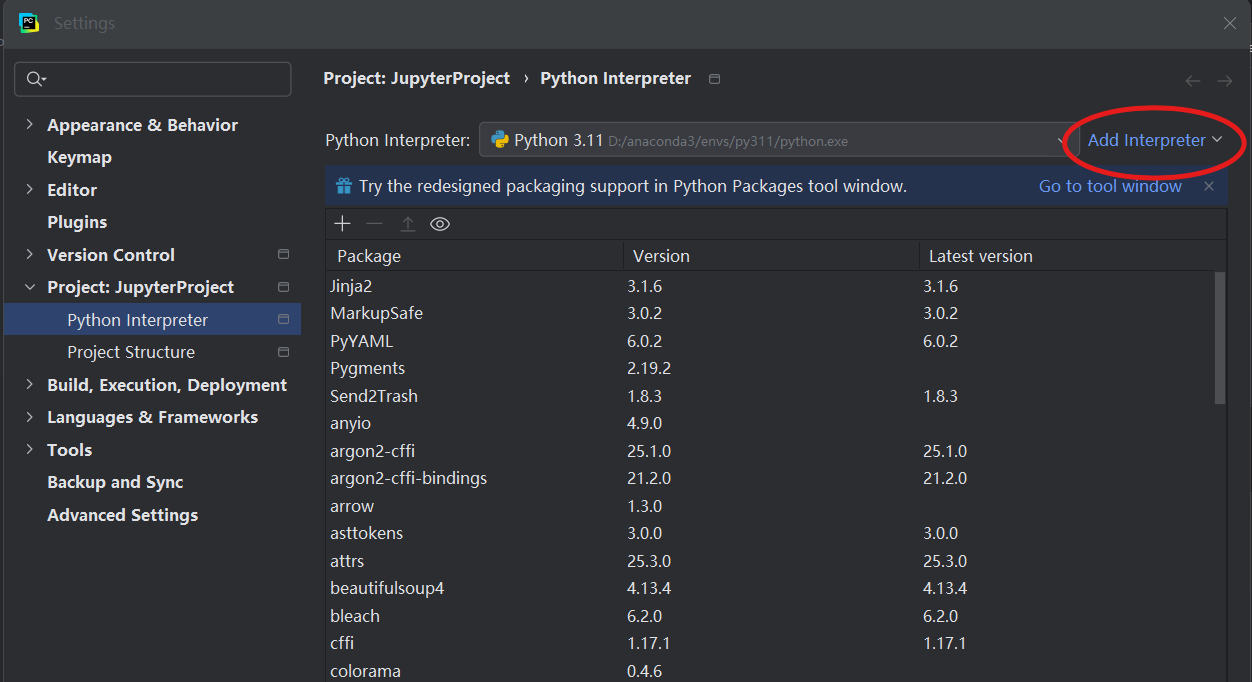Select the PyYAML package row

click(x=769, y=341)
